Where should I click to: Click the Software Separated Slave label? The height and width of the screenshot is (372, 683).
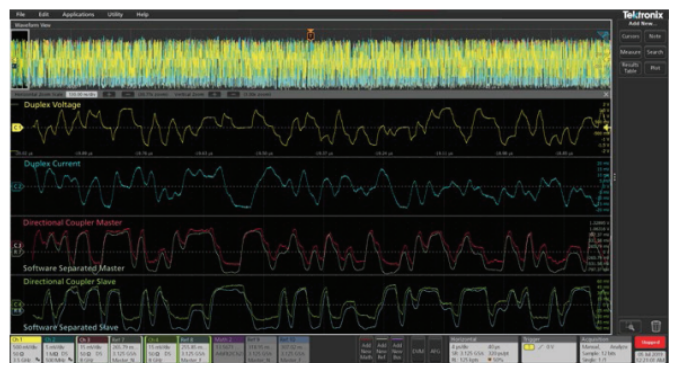[71, 328]
